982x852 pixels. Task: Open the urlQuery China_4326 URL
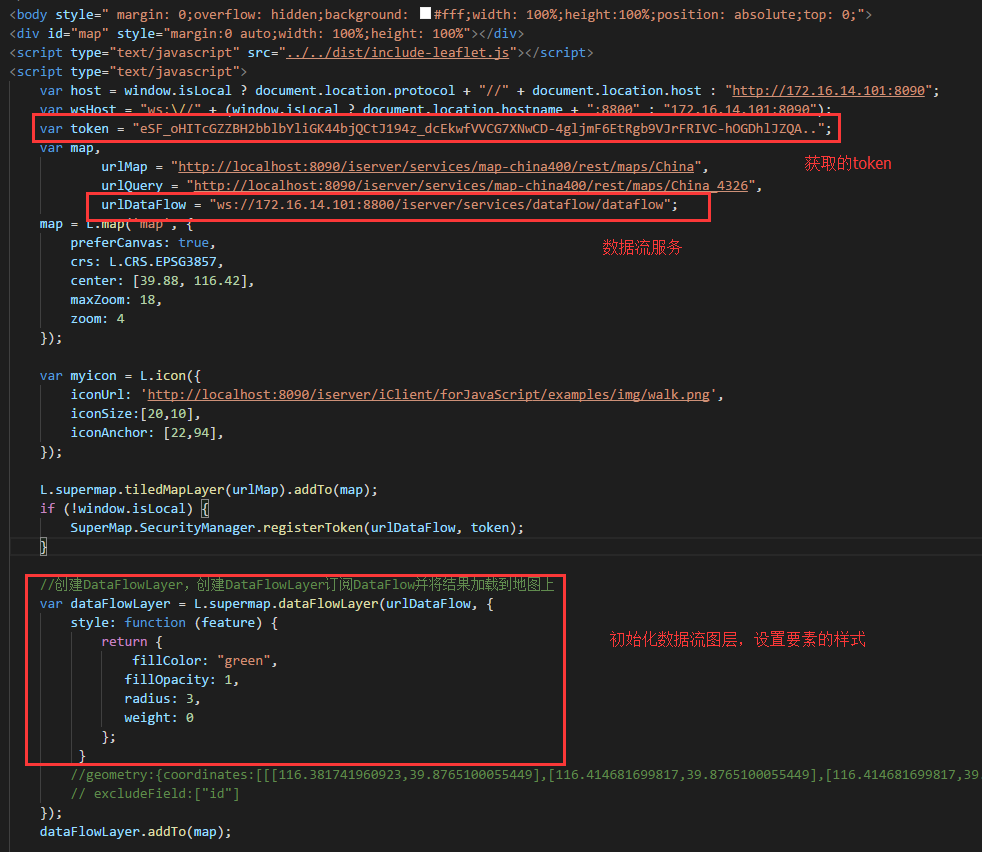[471, 186]
